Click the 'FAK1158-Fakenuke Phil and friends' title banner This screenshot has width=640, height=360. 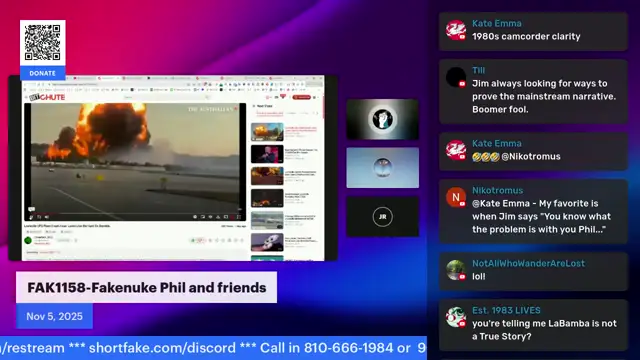(x=147, y=287)
